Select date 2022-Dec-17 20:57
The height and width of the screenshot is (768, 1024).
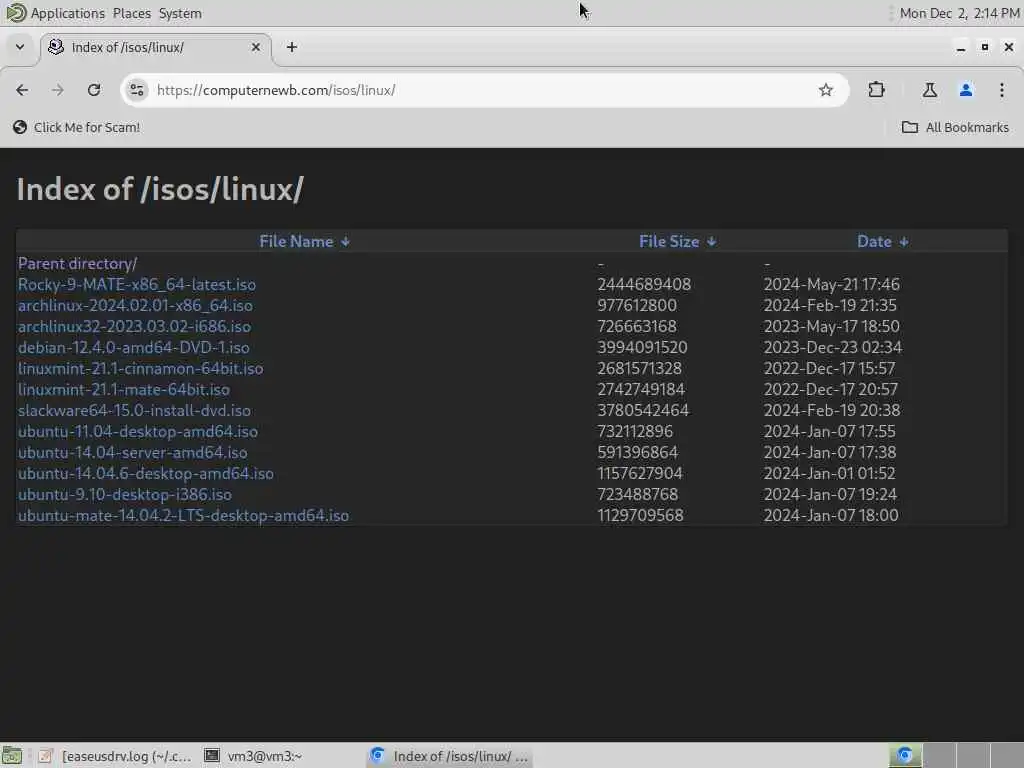coord(830,389)
